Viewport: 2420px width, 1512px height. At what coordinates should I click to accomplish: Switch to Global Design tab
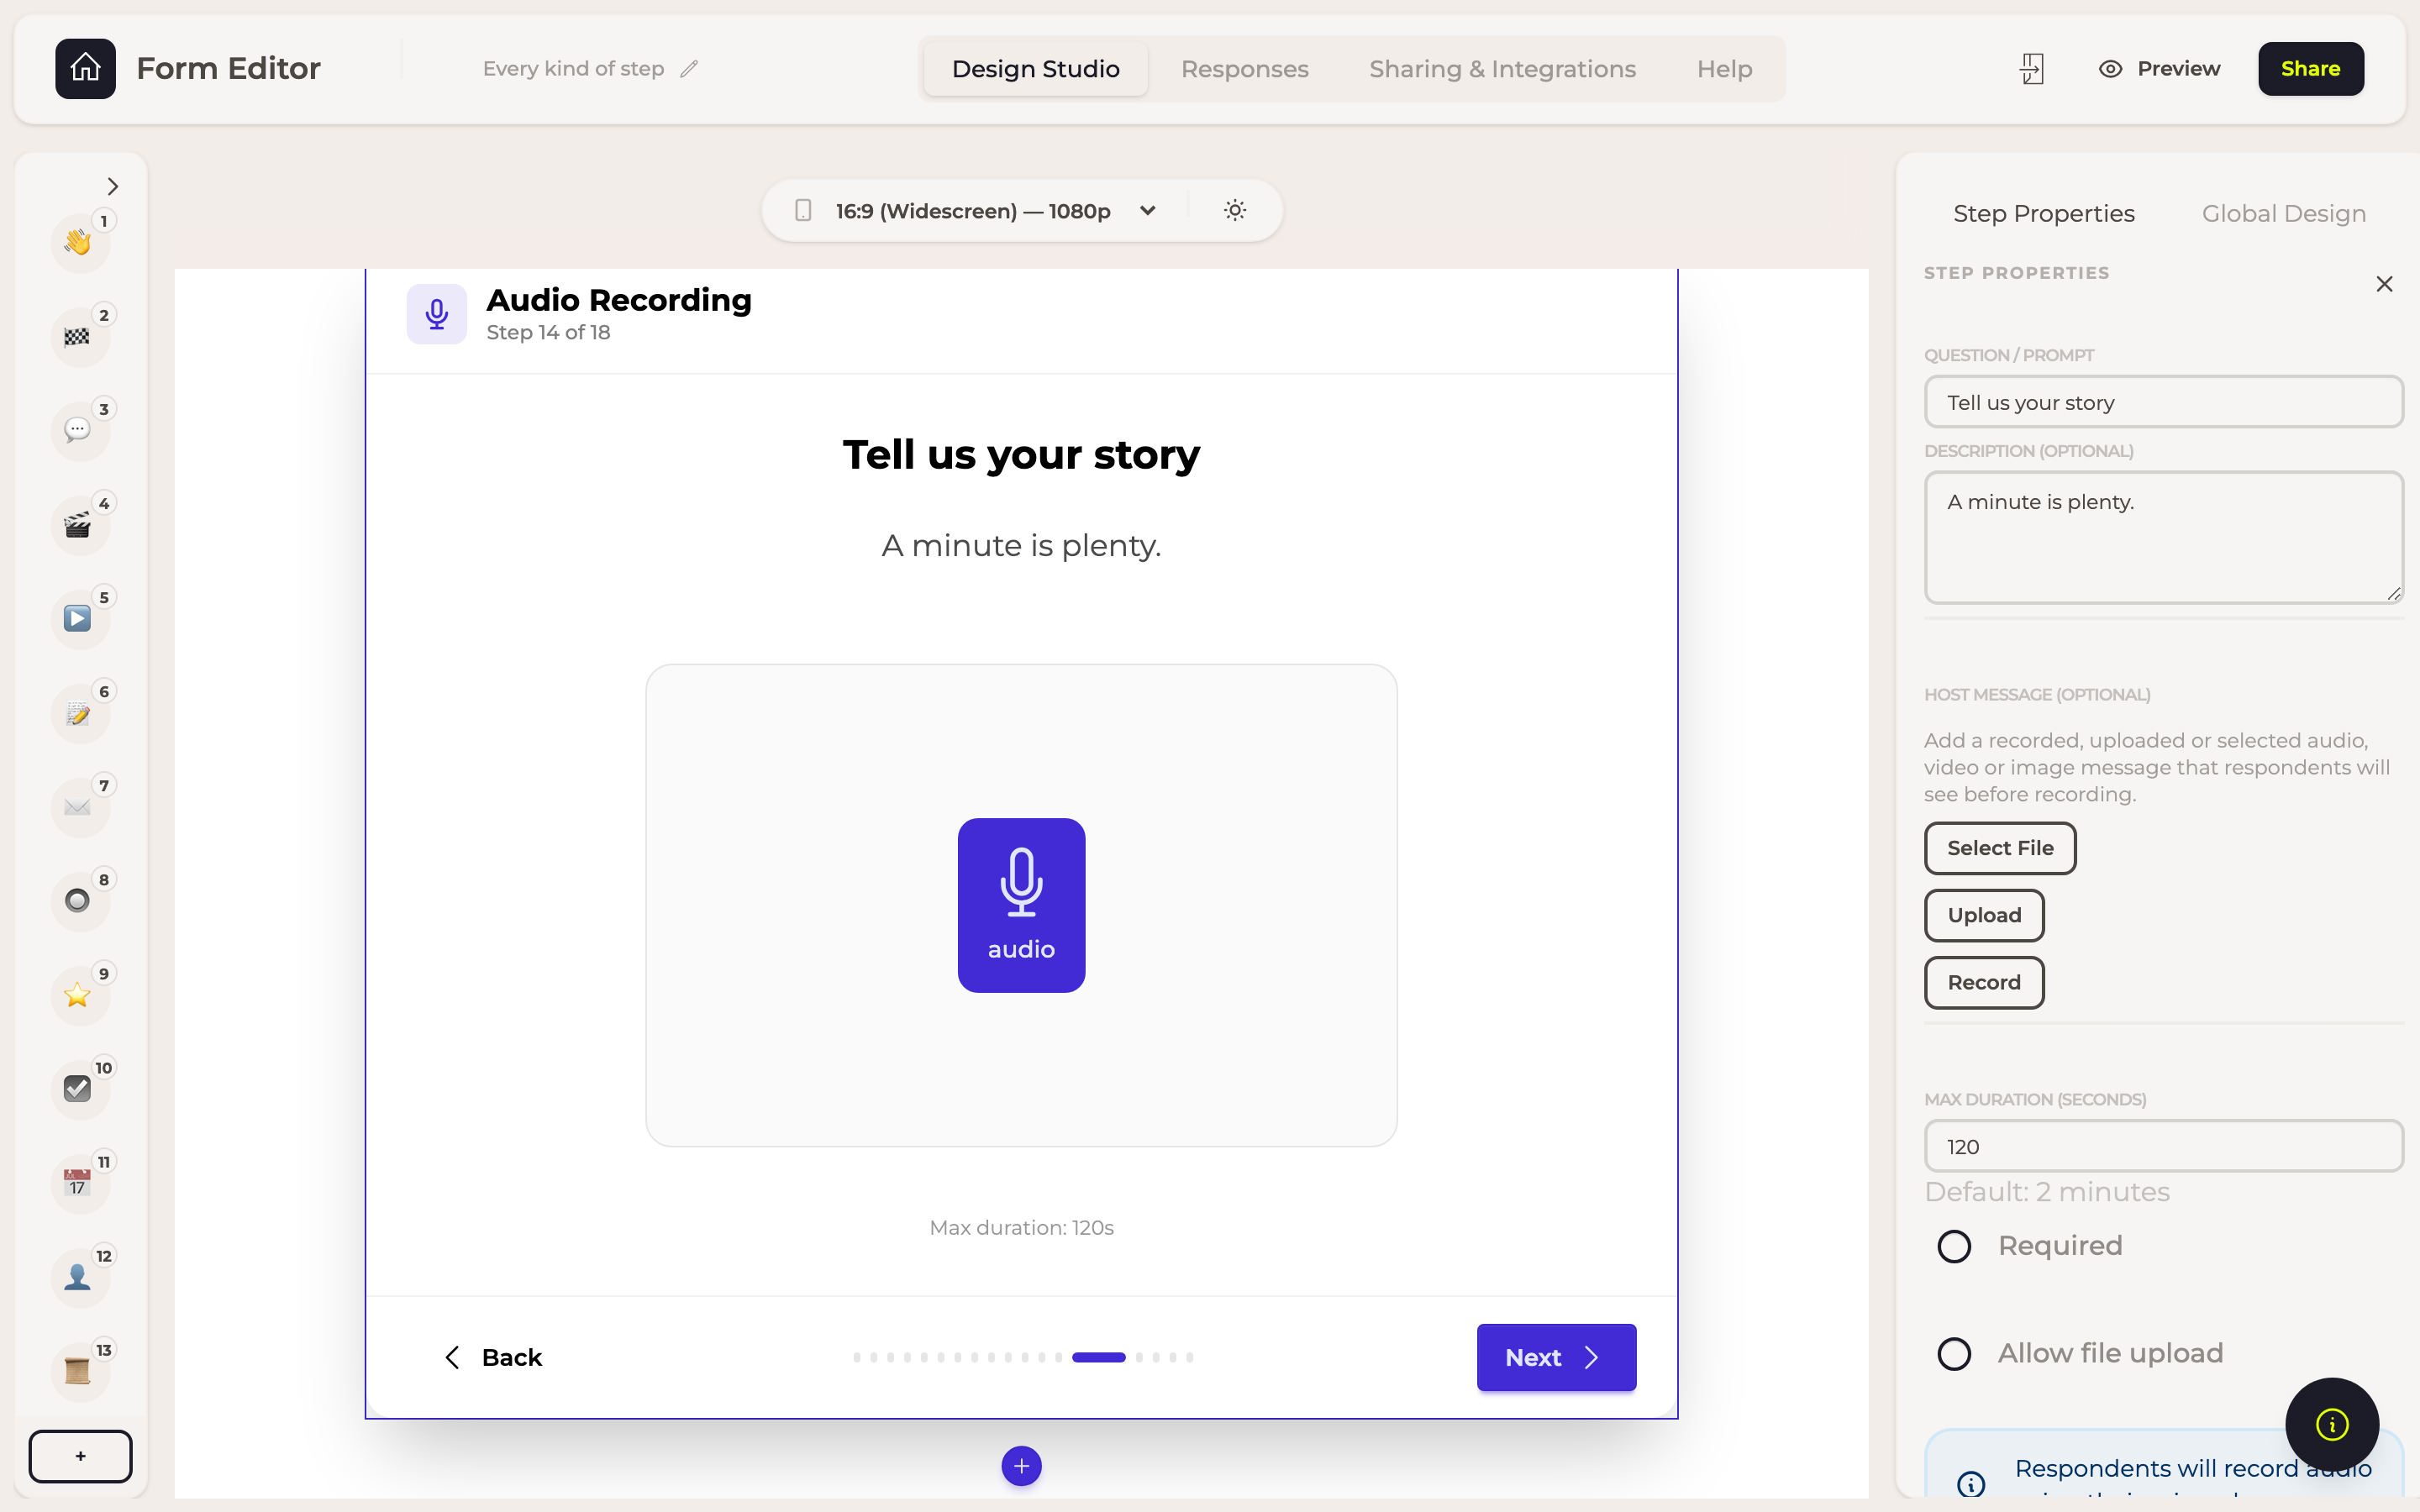point(2283,213)
